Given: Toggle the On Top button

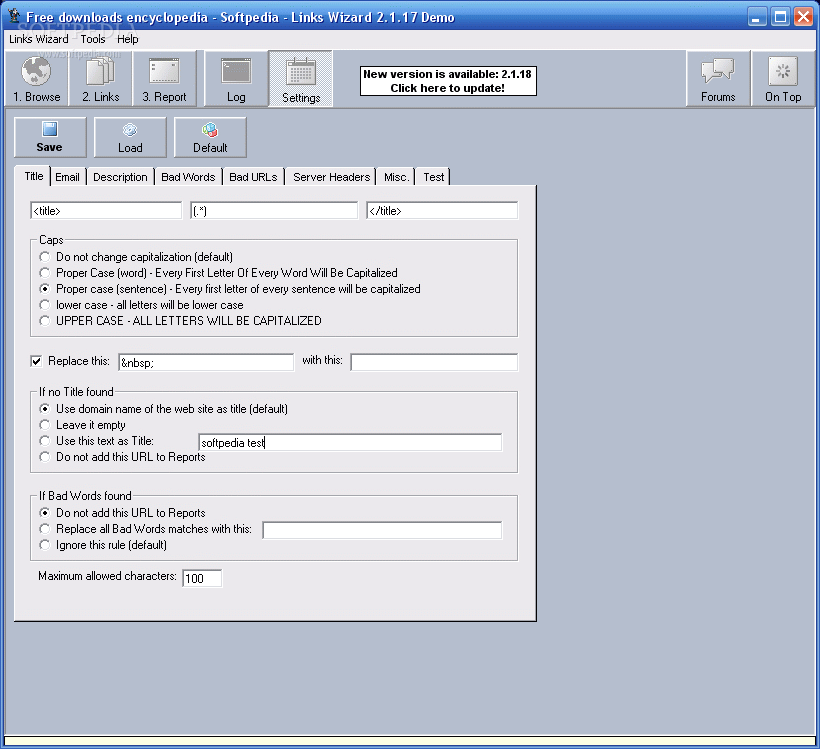Looking at the screenshot, I should [783, 79].
